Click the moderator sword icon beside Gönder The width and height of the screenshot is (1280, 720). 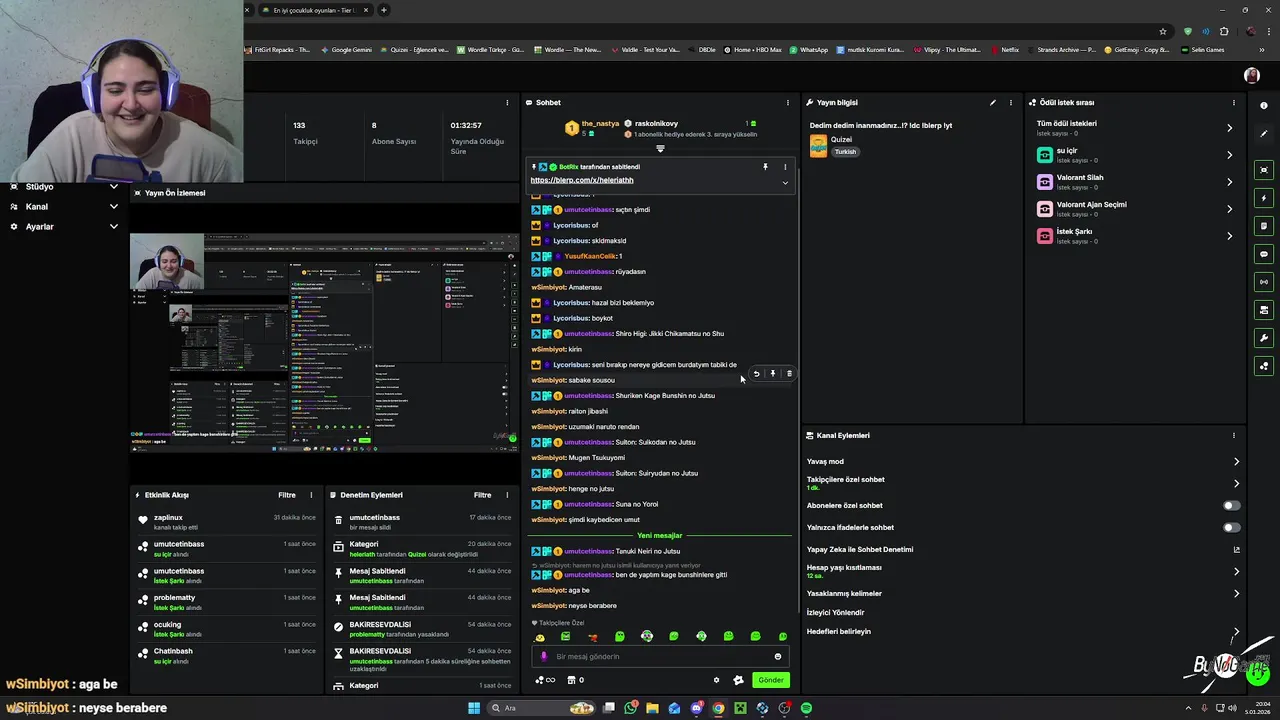(738, 680)
